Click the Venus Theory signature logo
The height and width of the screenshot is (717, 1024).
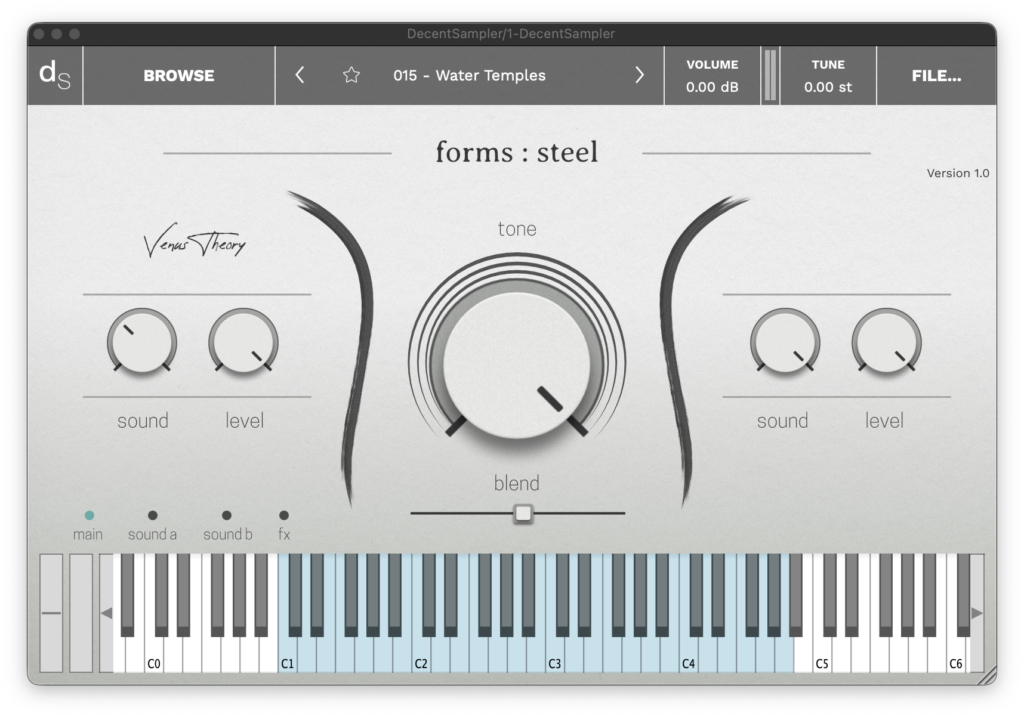tap(195, 242)
